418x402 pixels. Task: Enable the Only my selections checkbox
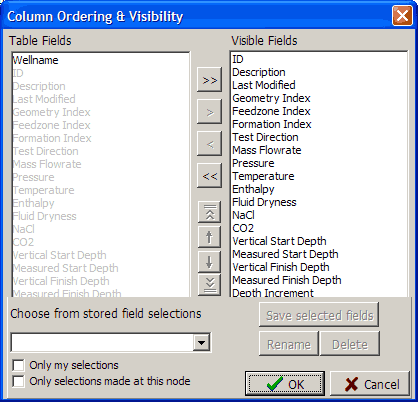coord(18,365)
